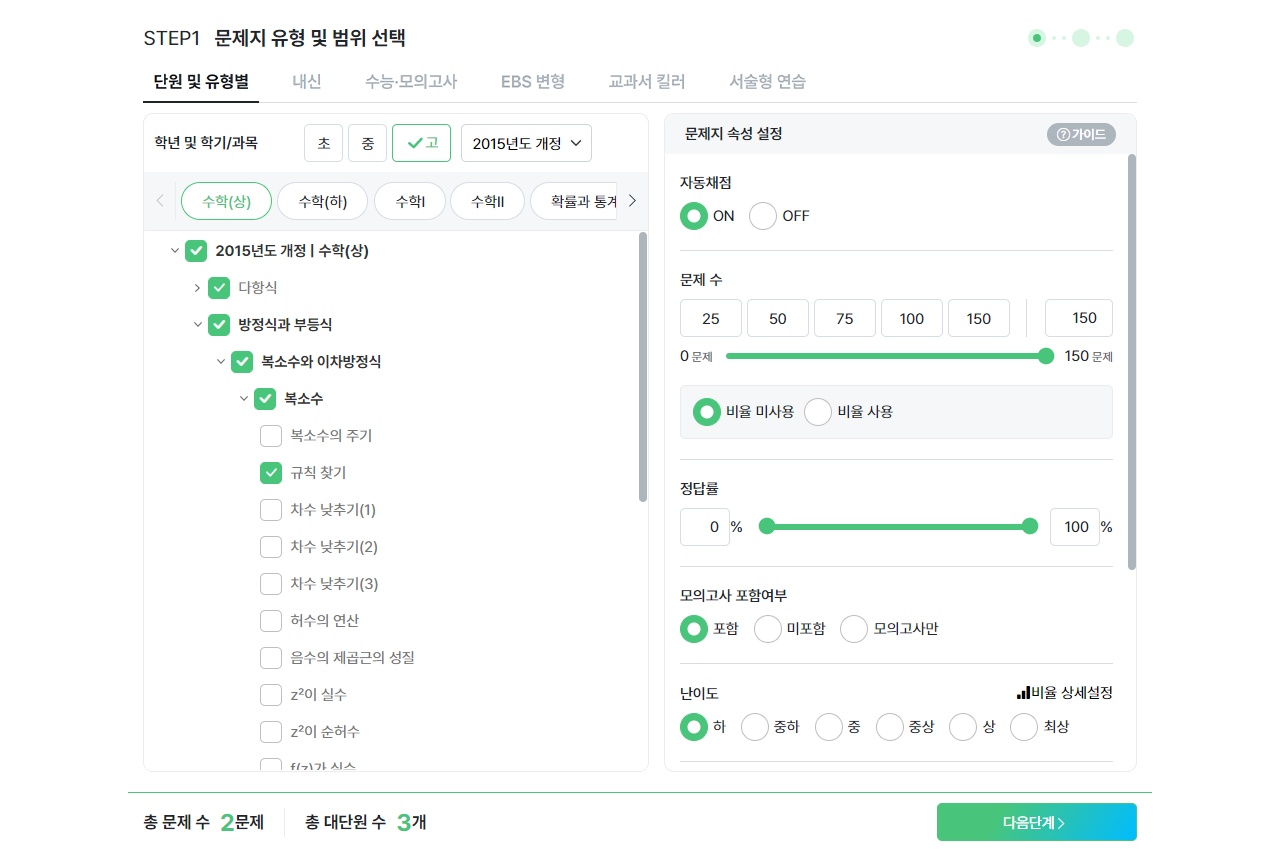
Task: Check the 복소수의 주기 checkbox
Action: tap(271, 436)
